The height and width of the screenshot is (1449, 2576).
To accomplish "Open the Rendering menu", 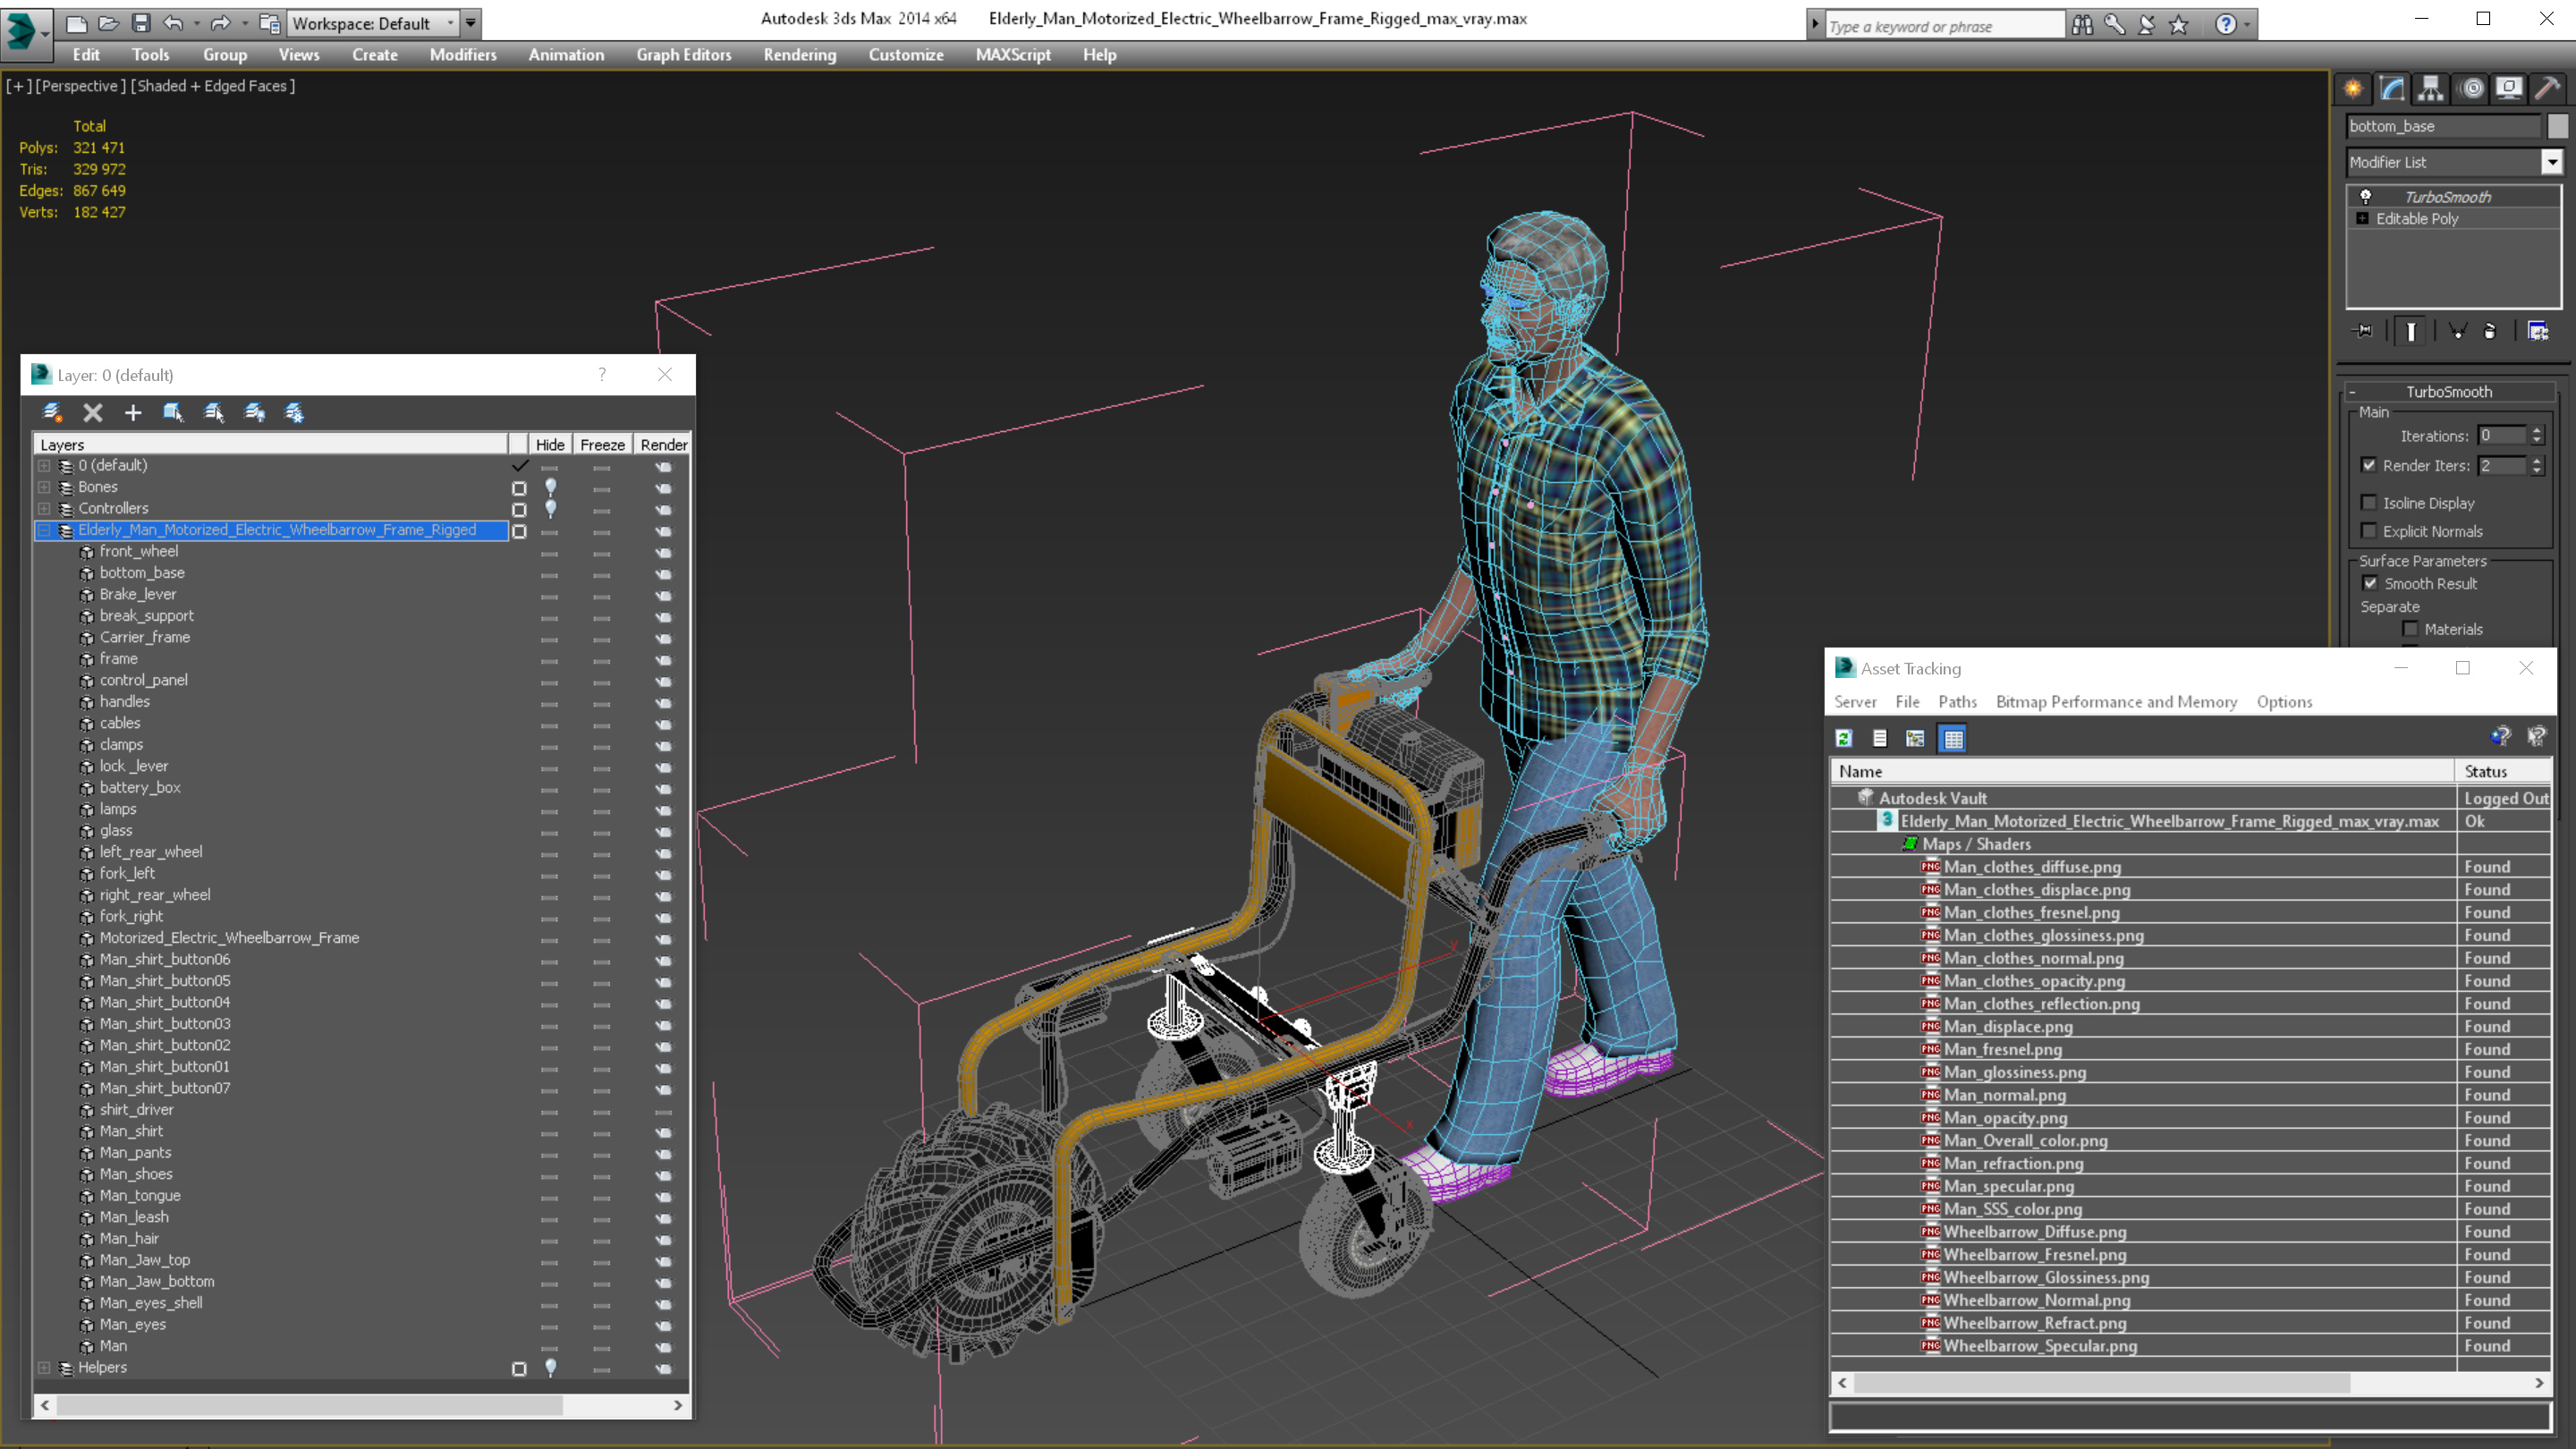I will pyautogui.click(x=800, y=55).
